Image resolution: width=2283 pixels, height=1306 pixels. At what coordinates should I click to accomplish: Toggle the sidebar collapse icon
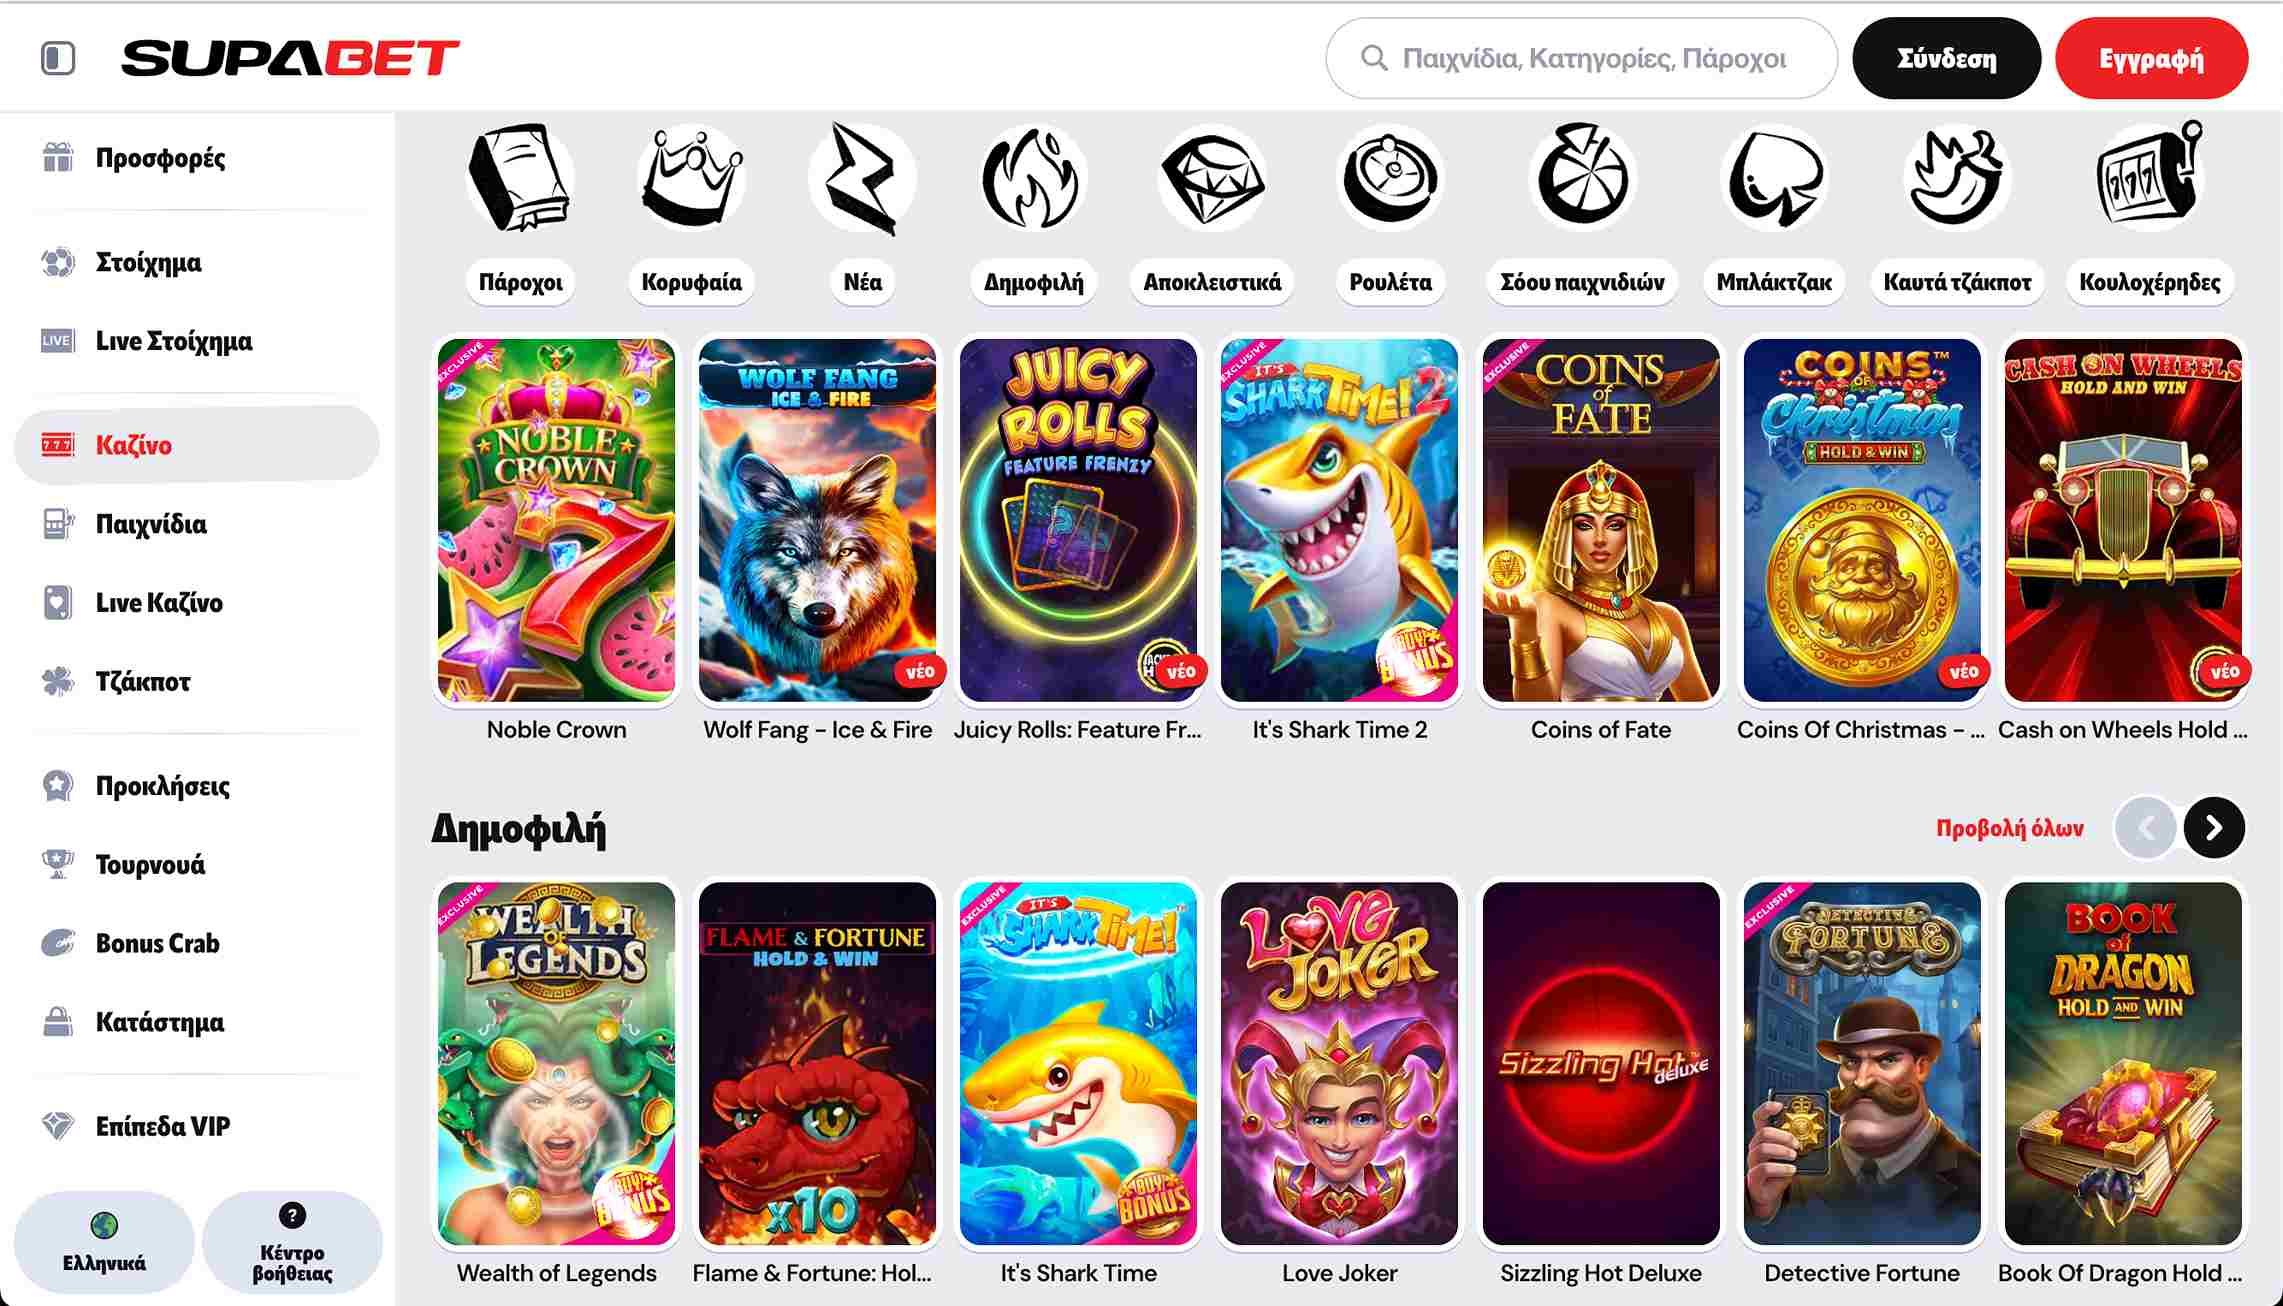point(58,58)
